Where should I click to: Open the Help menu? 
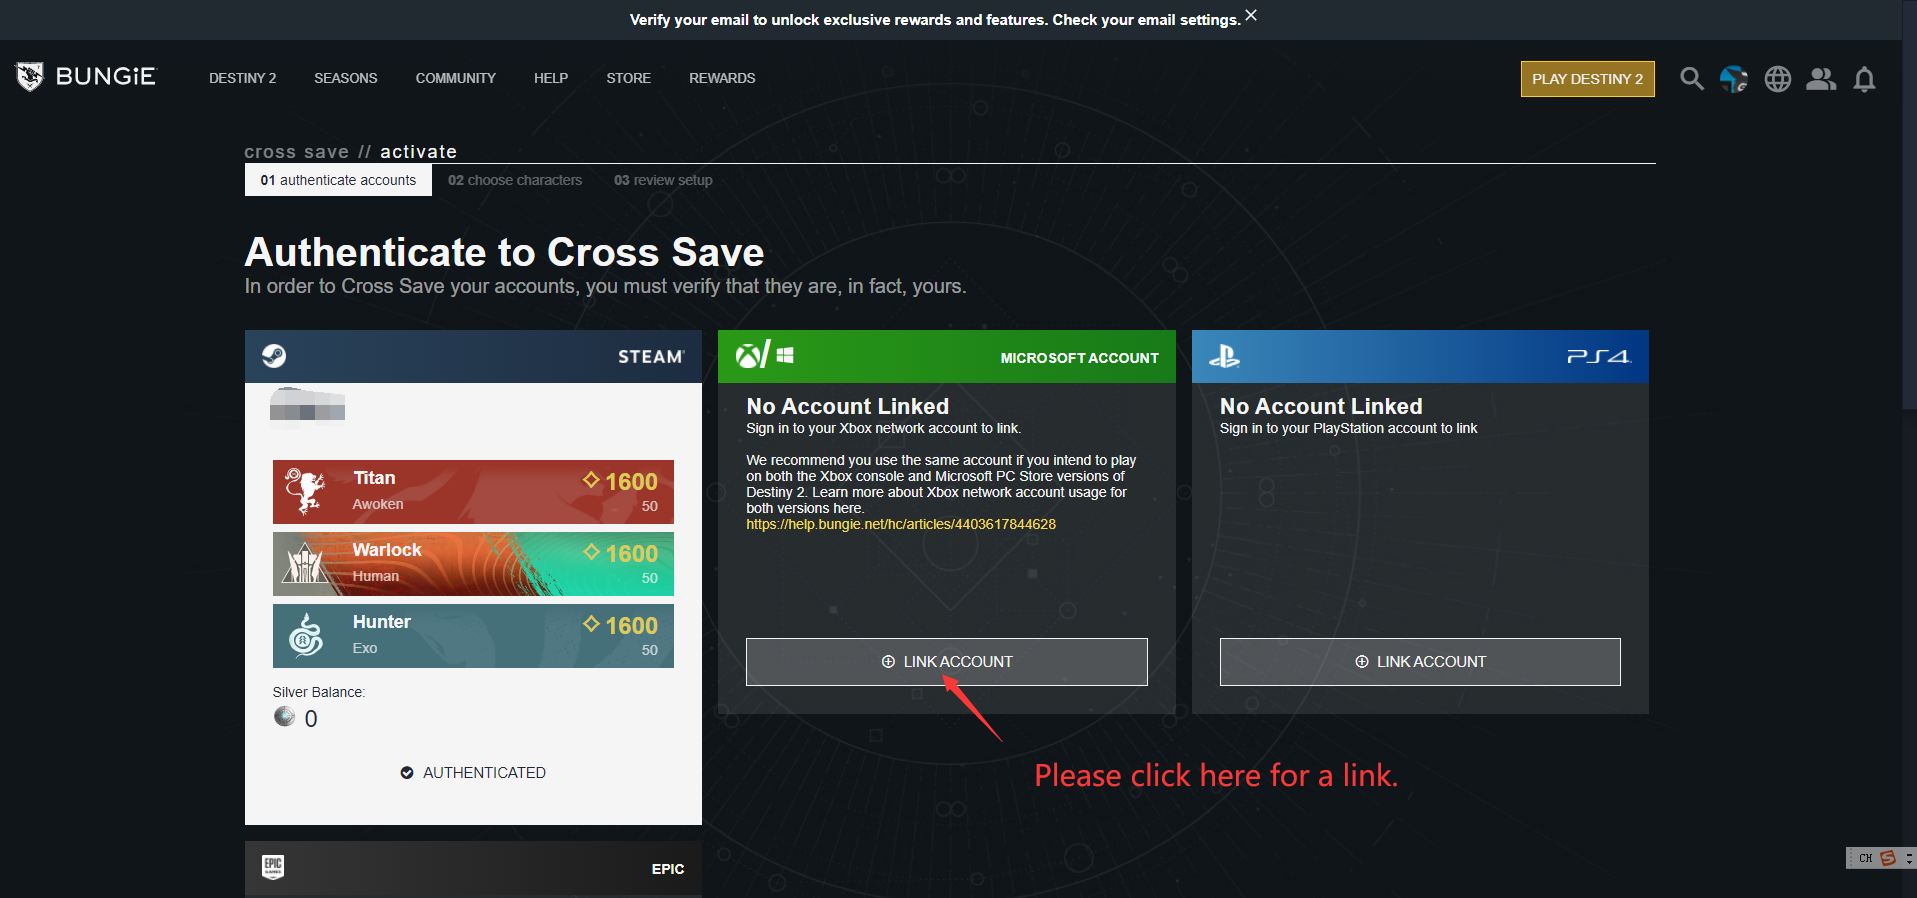551,78
